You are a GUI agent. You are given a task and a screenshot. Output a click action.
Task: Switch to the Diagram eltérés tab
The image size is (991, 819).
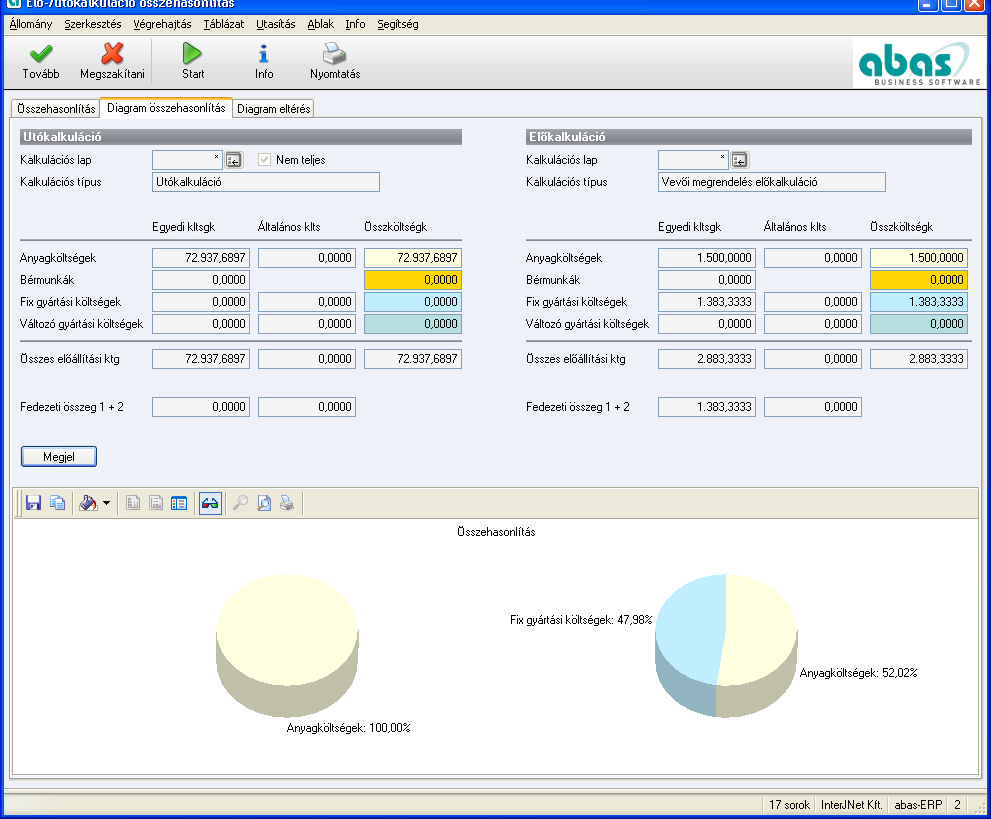[274, 109]
